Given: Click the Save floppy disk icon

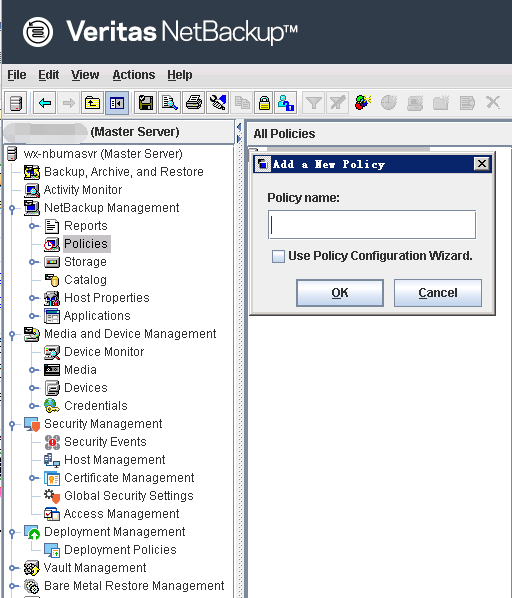Looking at the screenshot, I should [x=146, y=103].
